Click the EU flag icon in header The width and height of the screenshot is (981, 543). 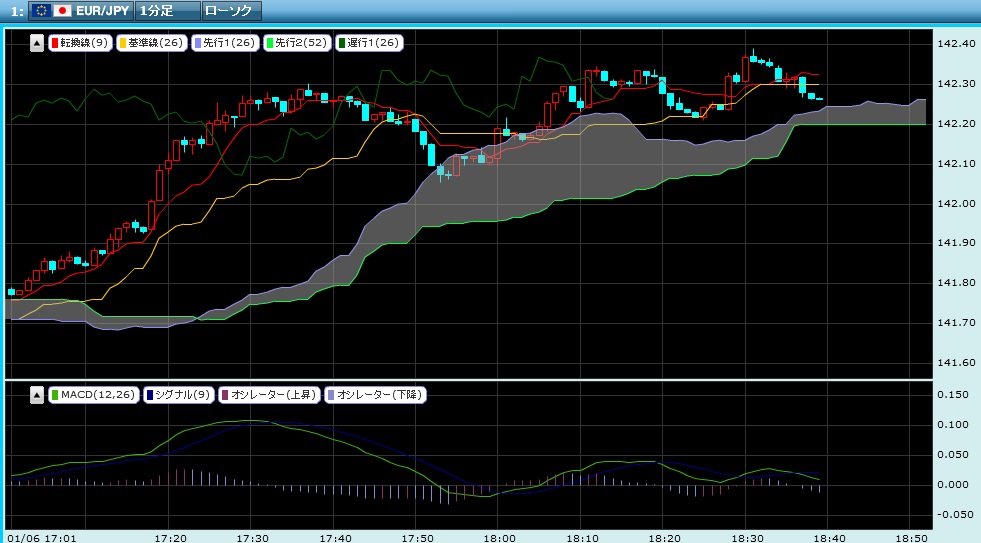pyautogui.click(x=41, y=11)
